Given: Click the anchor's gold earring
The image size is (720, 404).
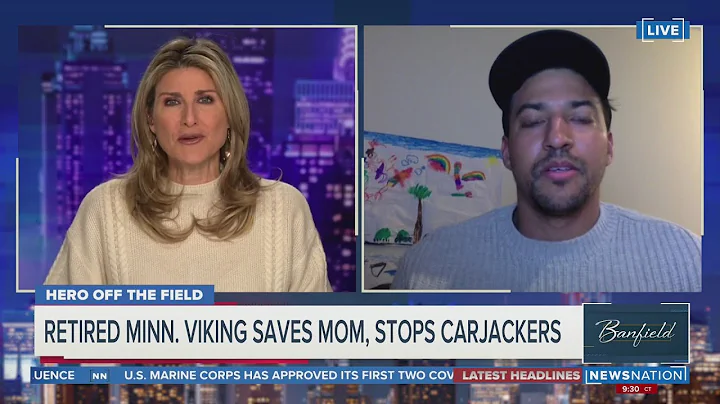Looking at the screenshot, I should click(x=227, y=146).
